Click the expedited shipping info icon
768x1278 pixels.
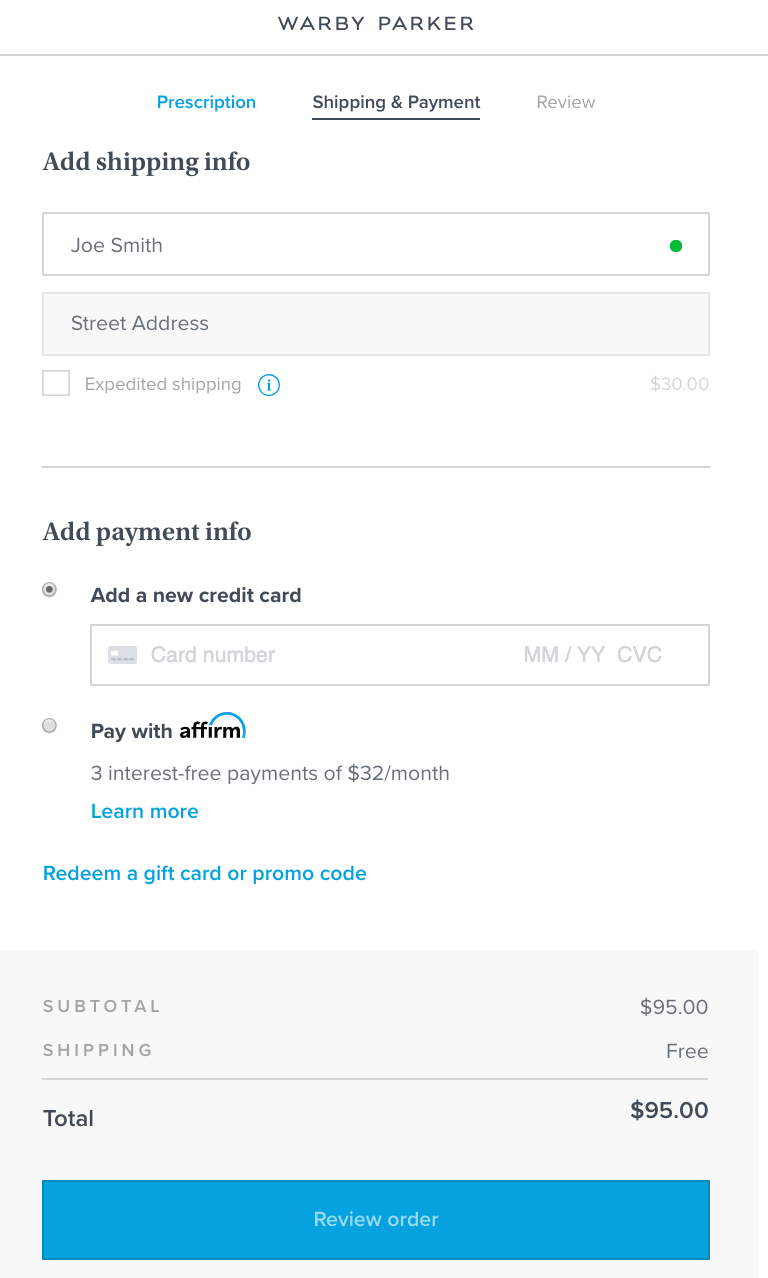coord(269,385)
